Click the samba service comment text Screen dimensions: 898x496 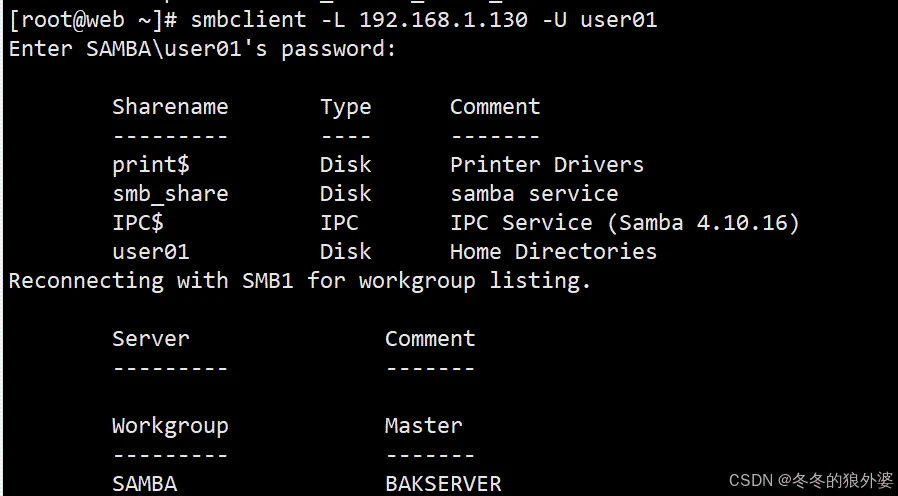[x=534, y=194]
